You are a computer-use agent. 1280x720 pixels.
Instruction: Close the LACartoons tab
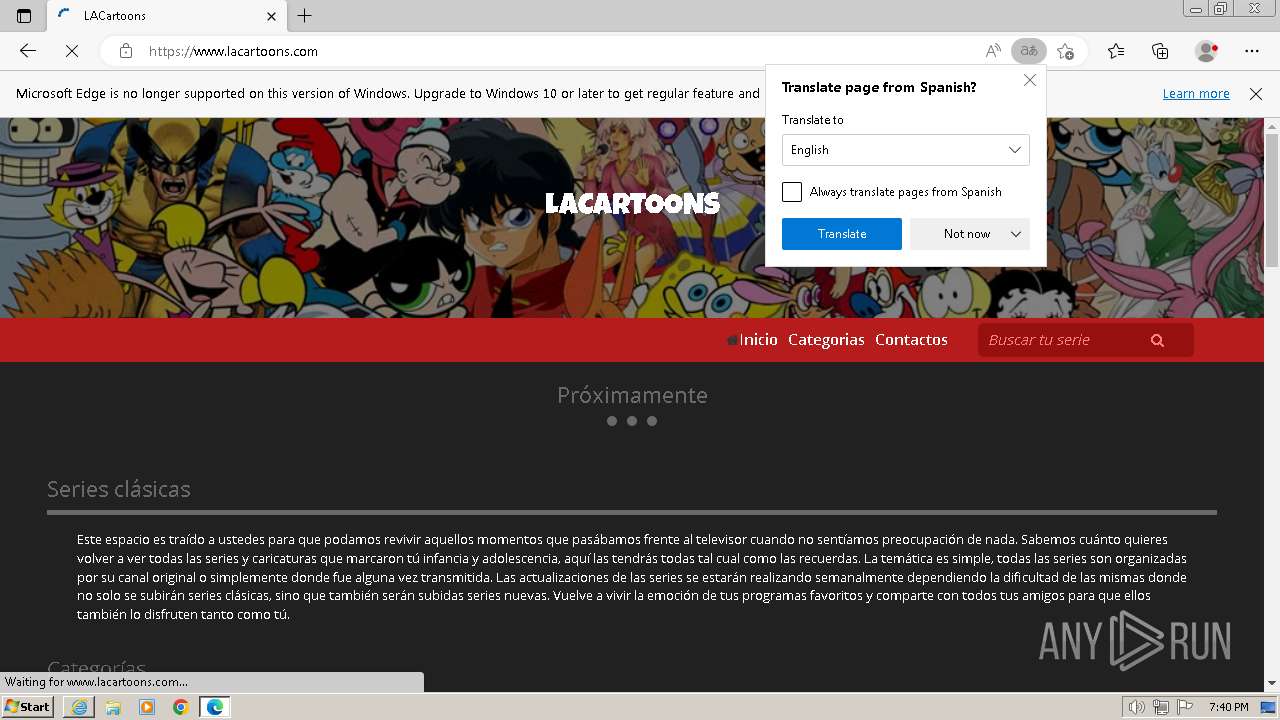[272, 16]
